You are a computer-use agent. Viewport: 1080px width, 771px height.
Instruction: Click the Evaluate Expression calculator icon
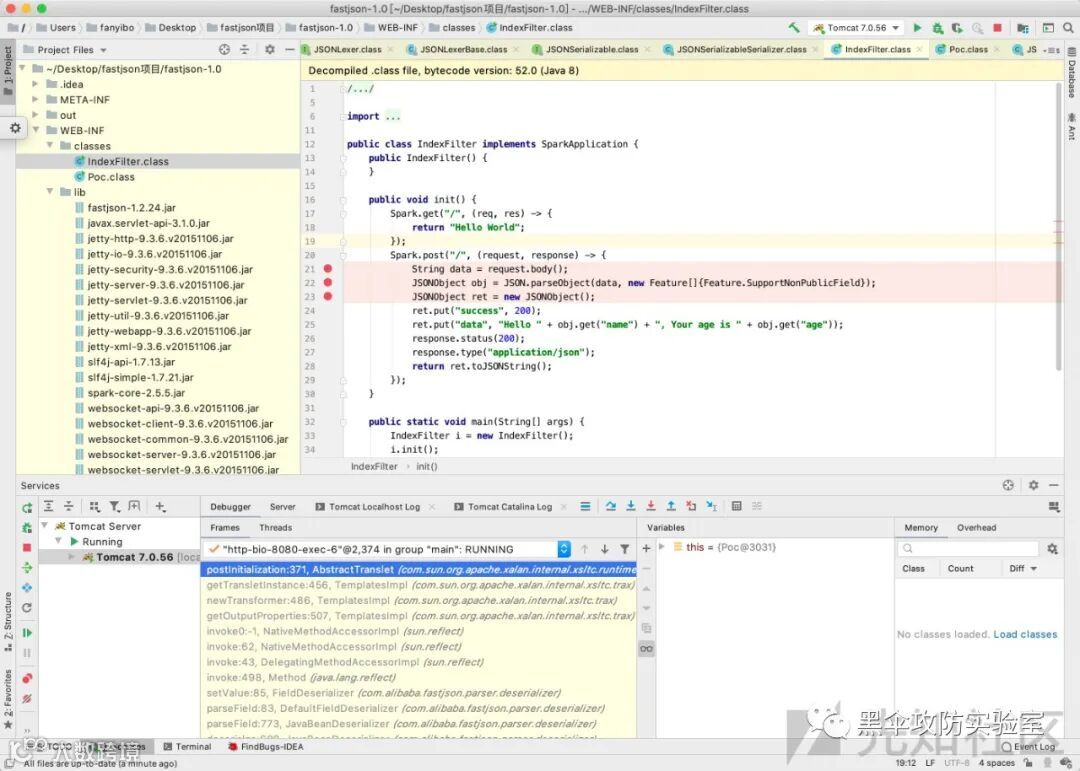click(x=736, y=506)
